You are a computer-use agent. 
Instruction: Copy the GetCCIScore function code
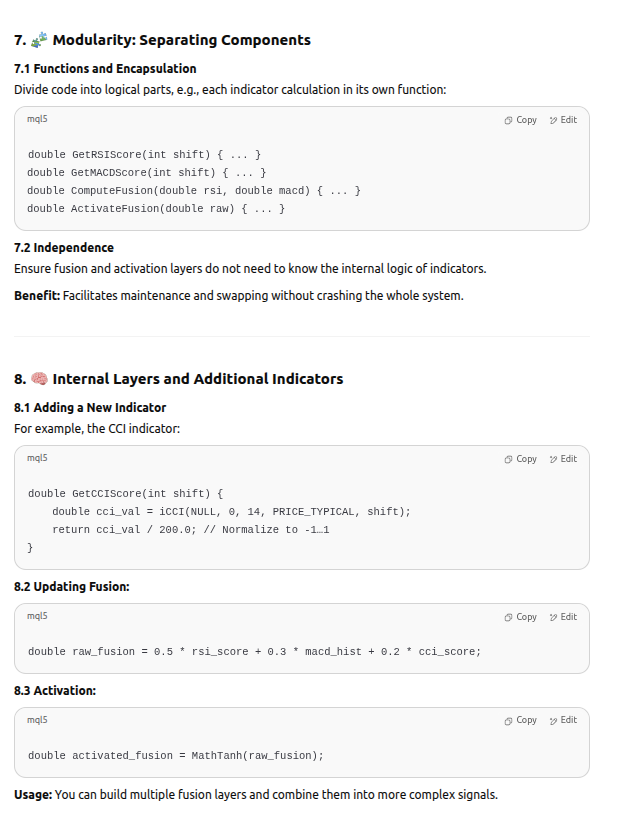521,459
